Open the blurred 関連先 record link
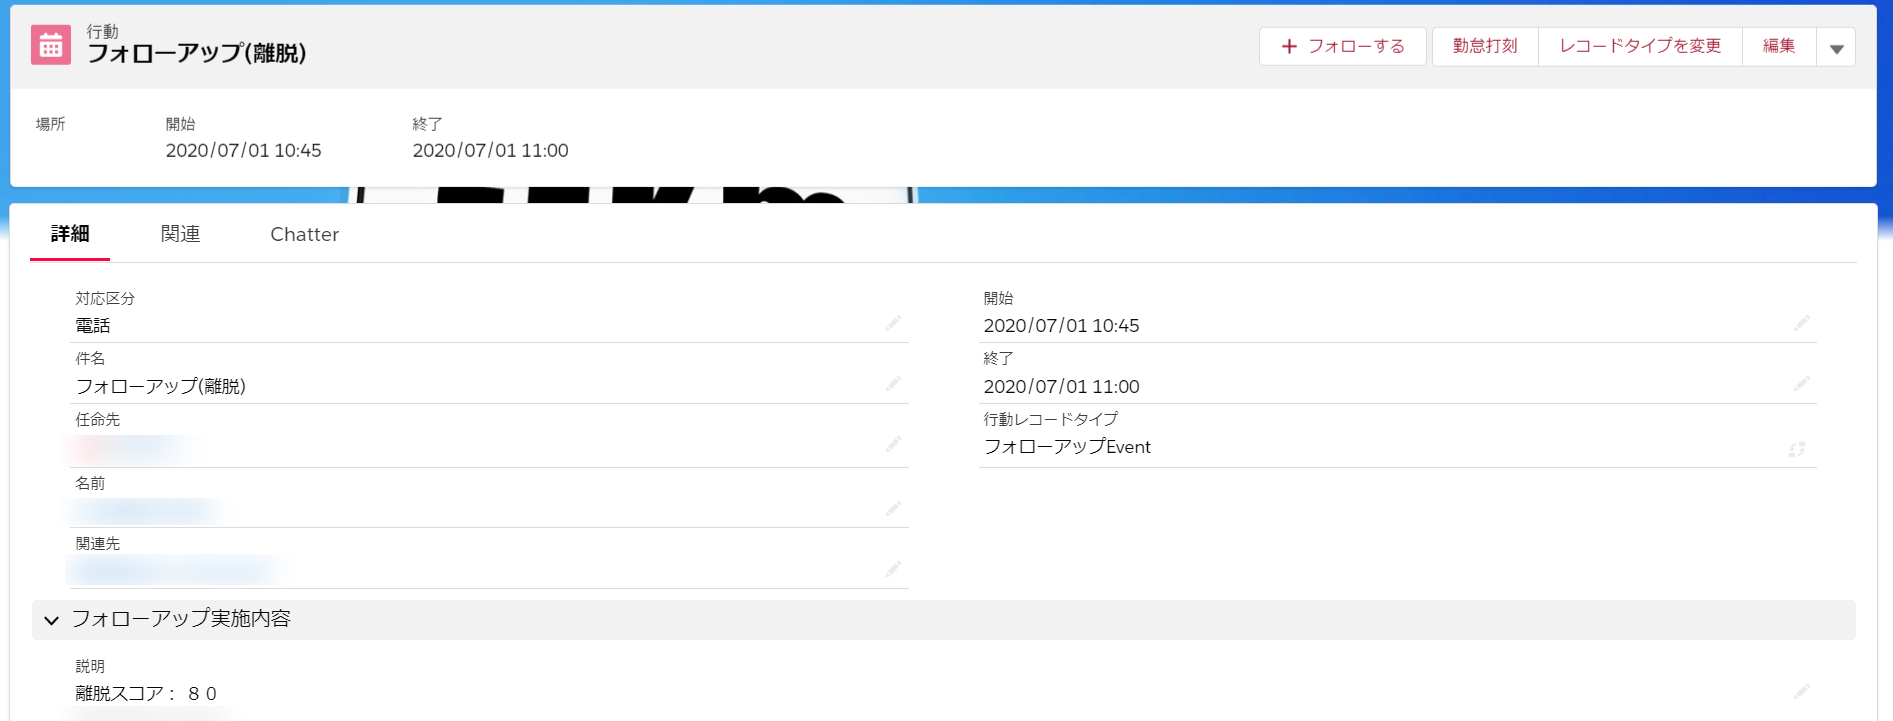This screenshot has height=721, width=1893. [172, 570]
